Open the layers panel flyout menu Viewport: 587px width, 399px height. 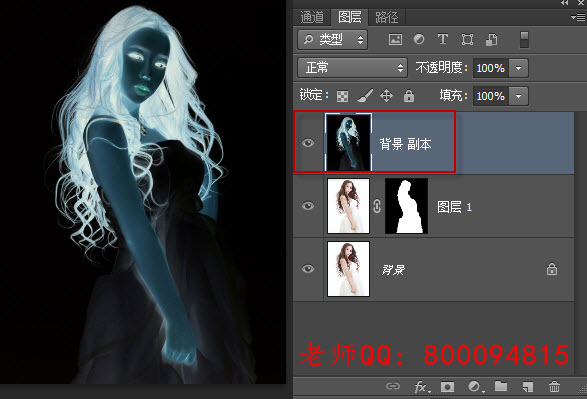coord(578,17)
